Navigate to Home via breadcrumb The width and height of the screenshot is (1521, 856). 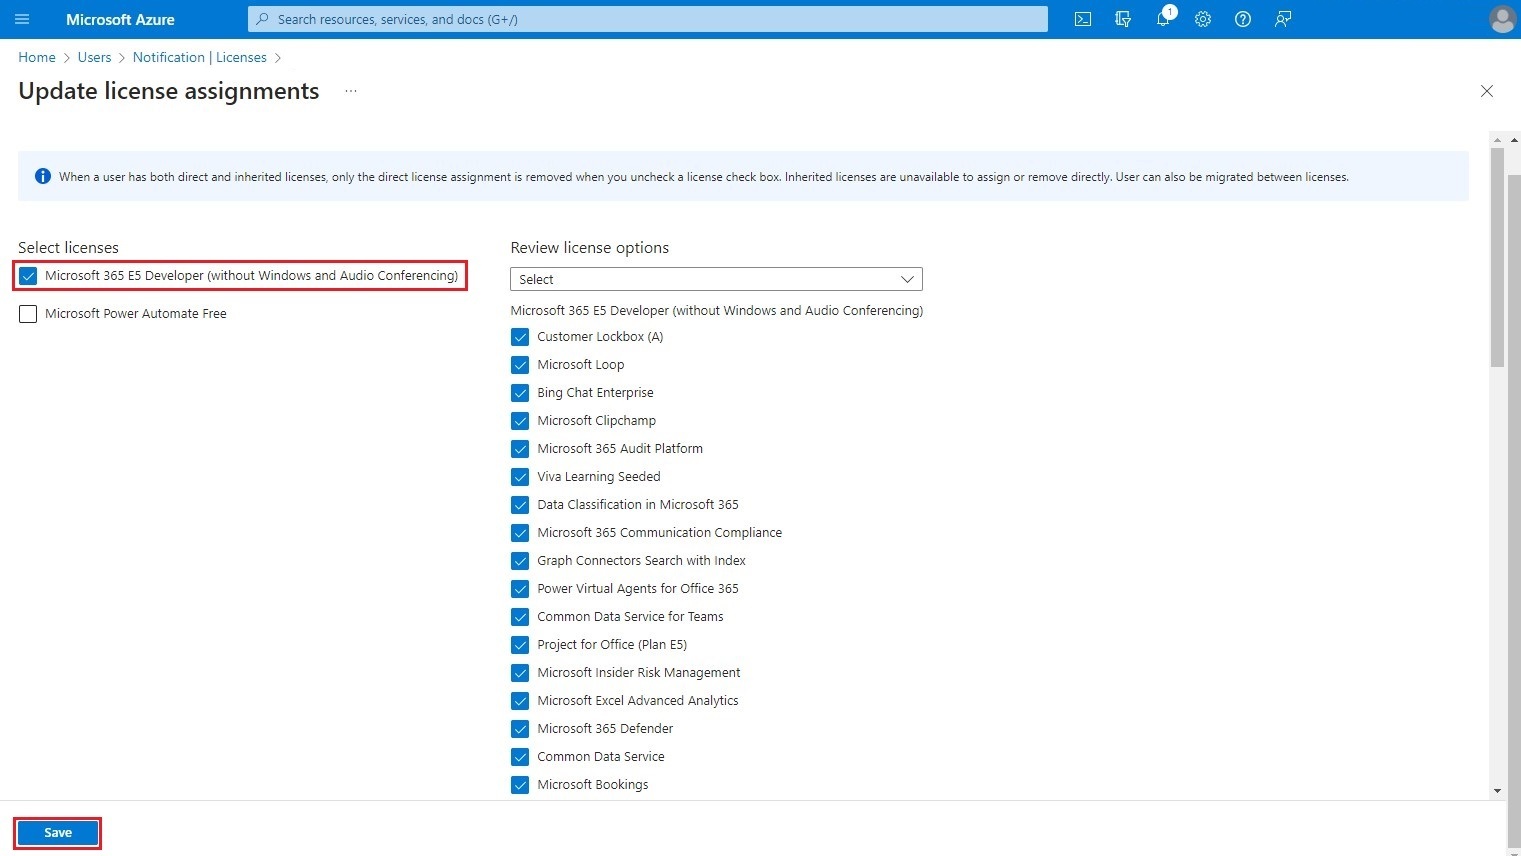coord(36,57)
